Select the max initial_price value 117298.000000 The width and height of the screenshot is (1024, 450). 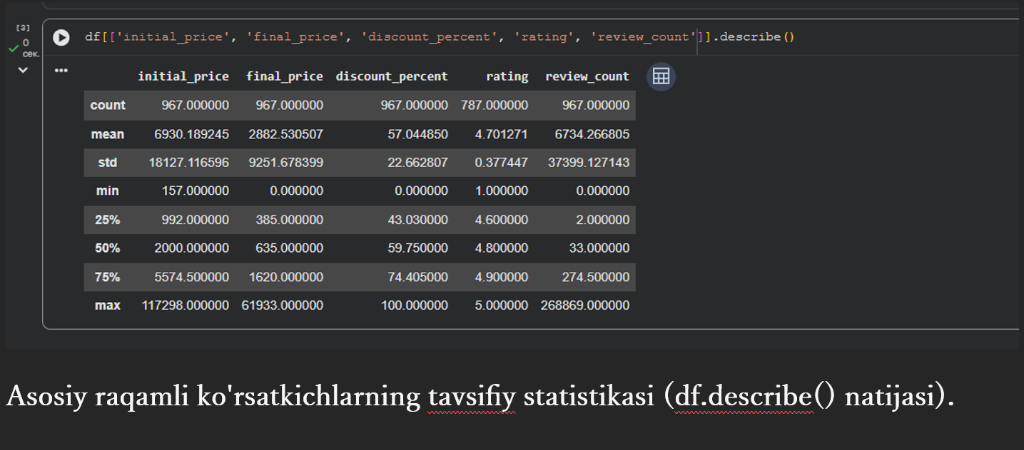(x=185, y=305)
